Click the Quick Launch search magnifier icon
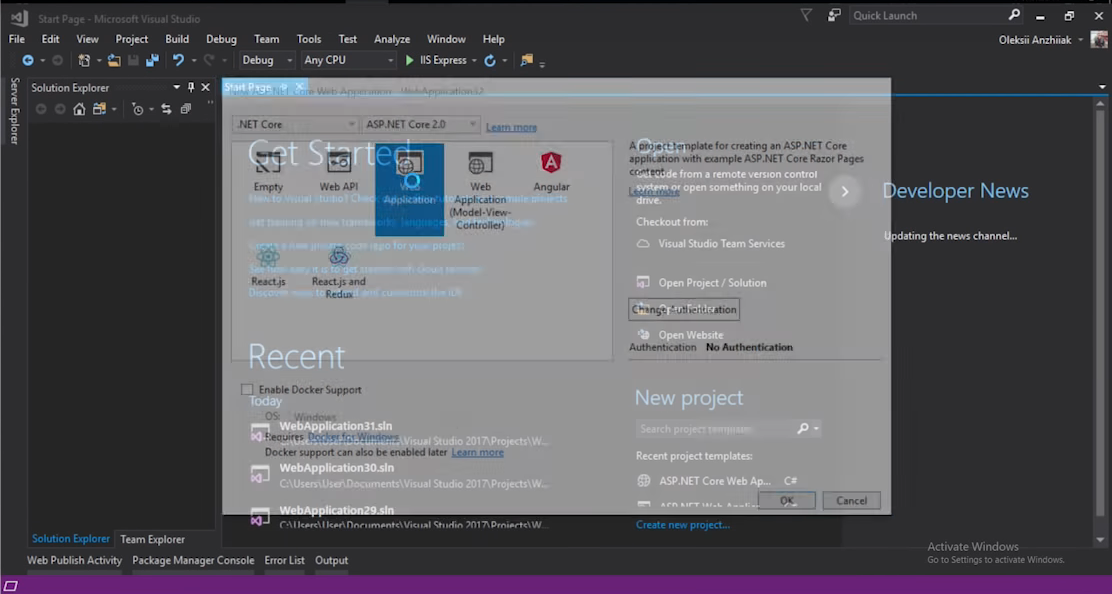The image size is (1112, 594). coord(1014,15)
